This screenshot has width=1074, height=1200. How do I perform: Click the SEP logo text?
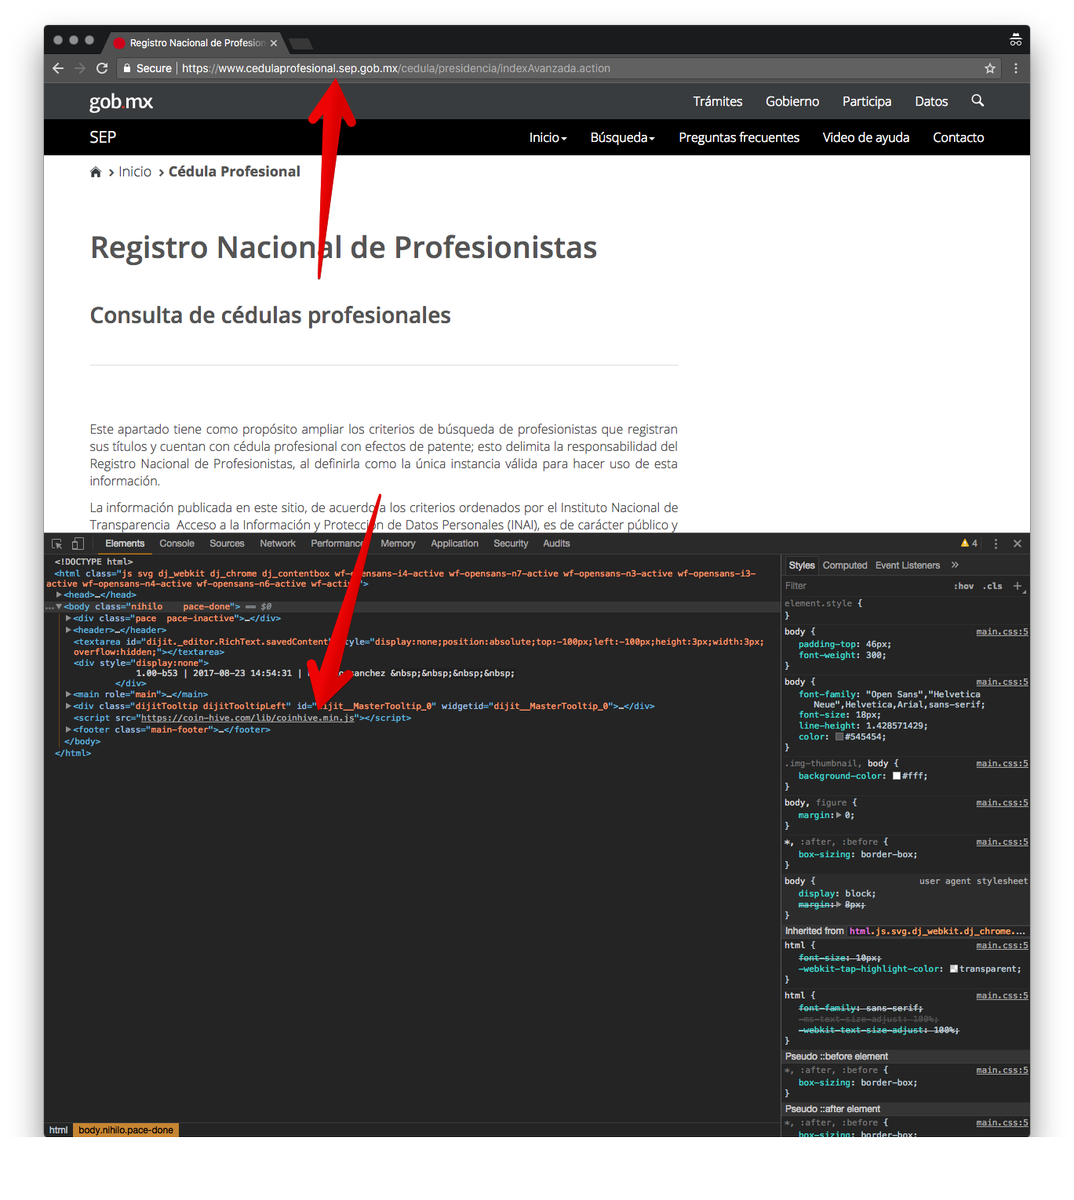point(103,138)
